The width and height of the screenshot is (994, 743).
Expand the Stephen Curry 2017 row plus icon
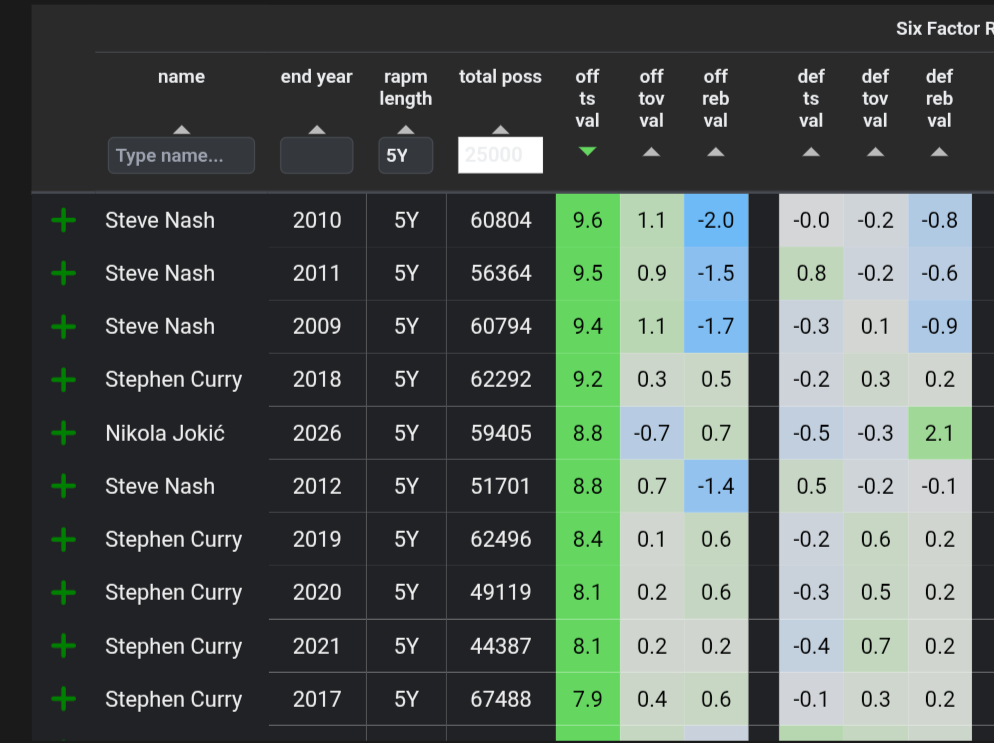tap(63, 699)
